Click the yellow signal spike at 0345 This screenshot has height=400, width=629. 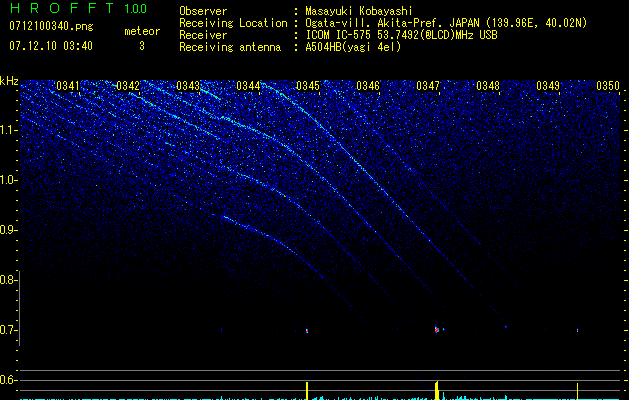coord(307,390)
